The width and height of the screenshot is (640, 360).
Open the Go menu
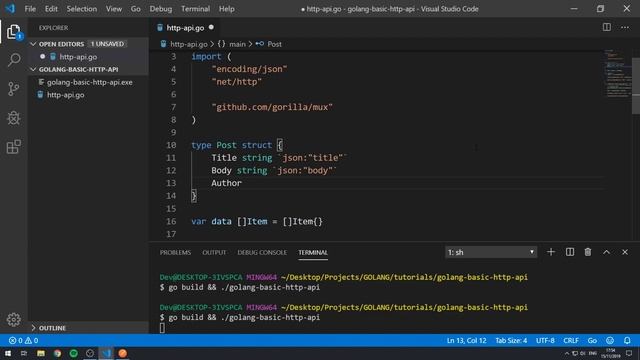(136, 9)
